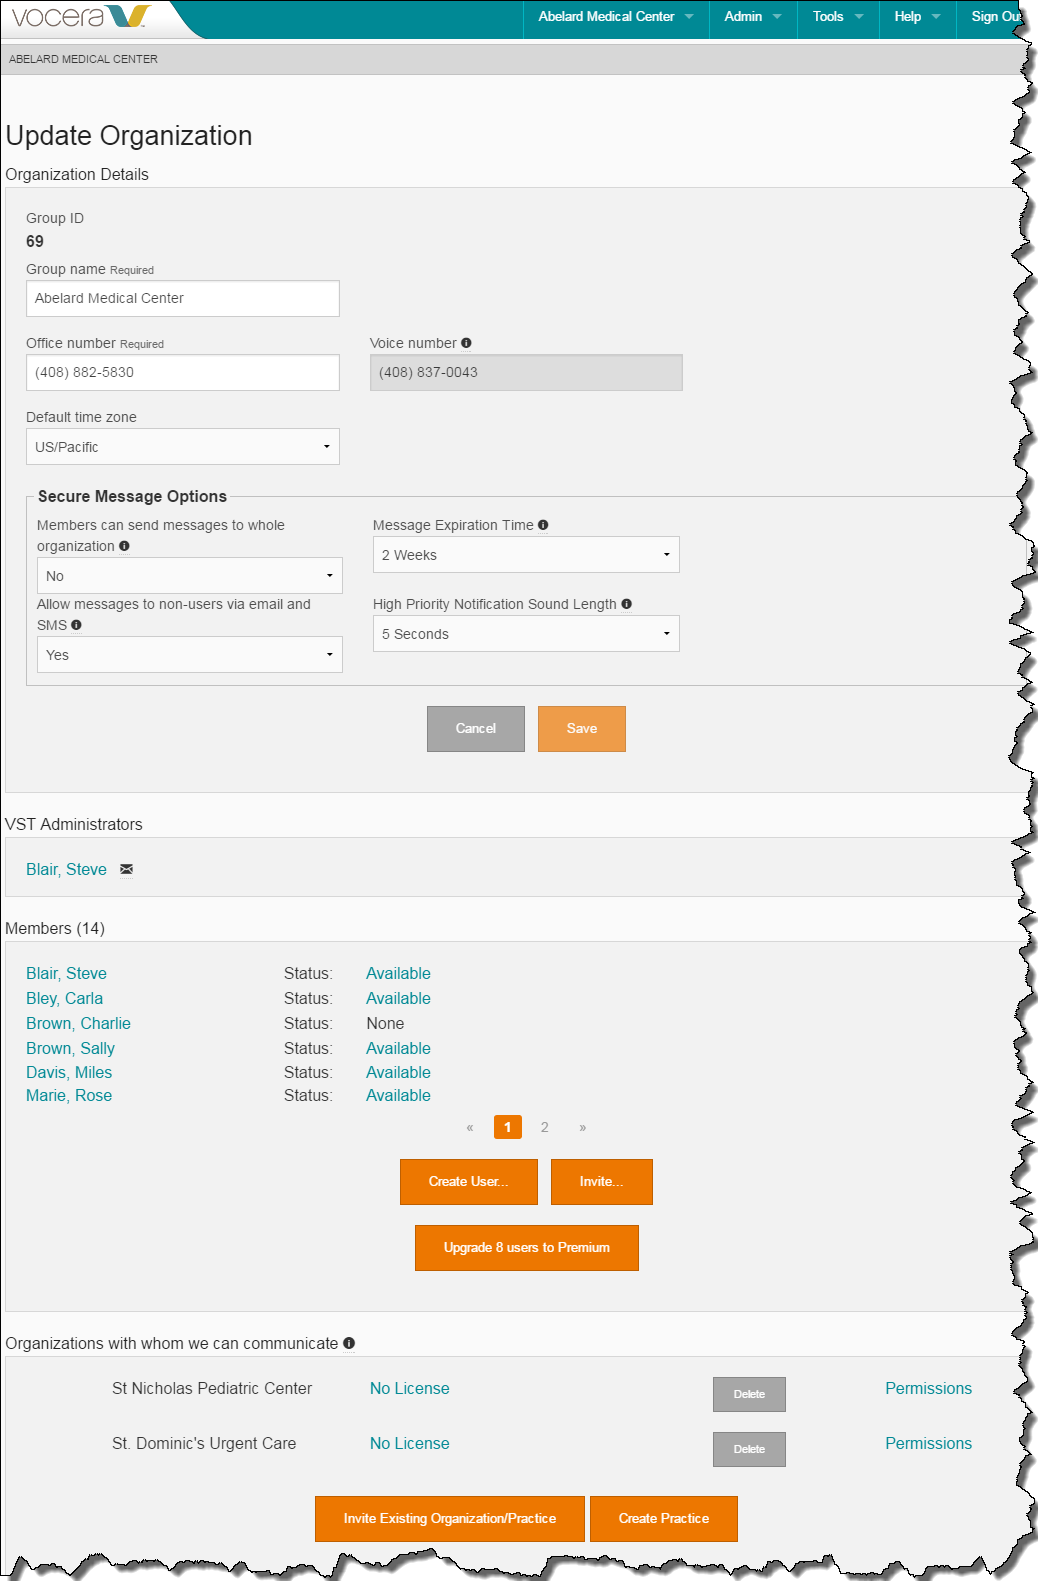Click Available status for Brown, Sally
This screenshot has height=1581, width=1038.
point(398,1049)
